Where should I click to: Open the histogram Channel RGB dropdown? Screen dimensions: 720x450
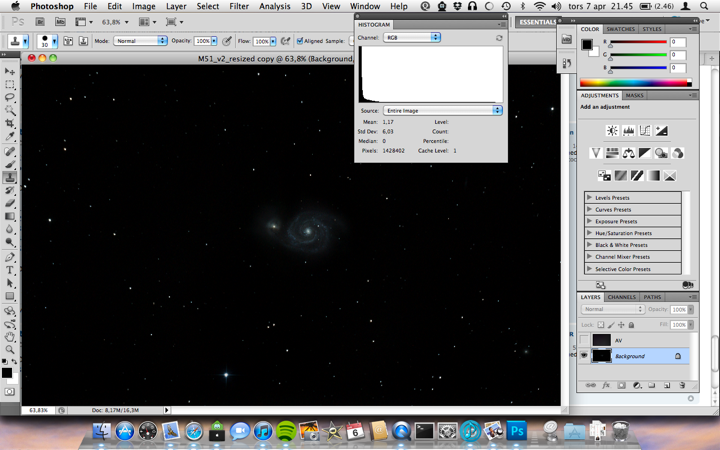(x=412, y=38)
